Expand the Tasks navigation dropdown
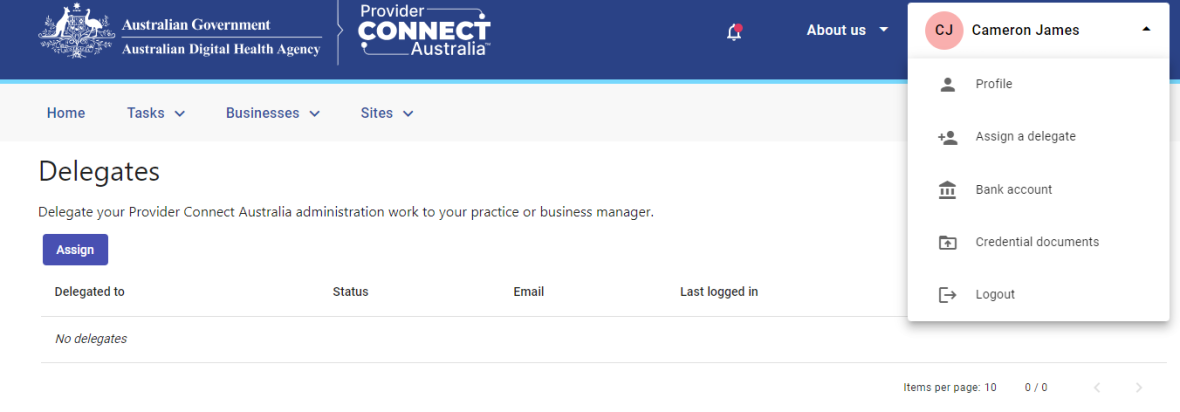Screen dimensions: 1180x412 point(156,113)
